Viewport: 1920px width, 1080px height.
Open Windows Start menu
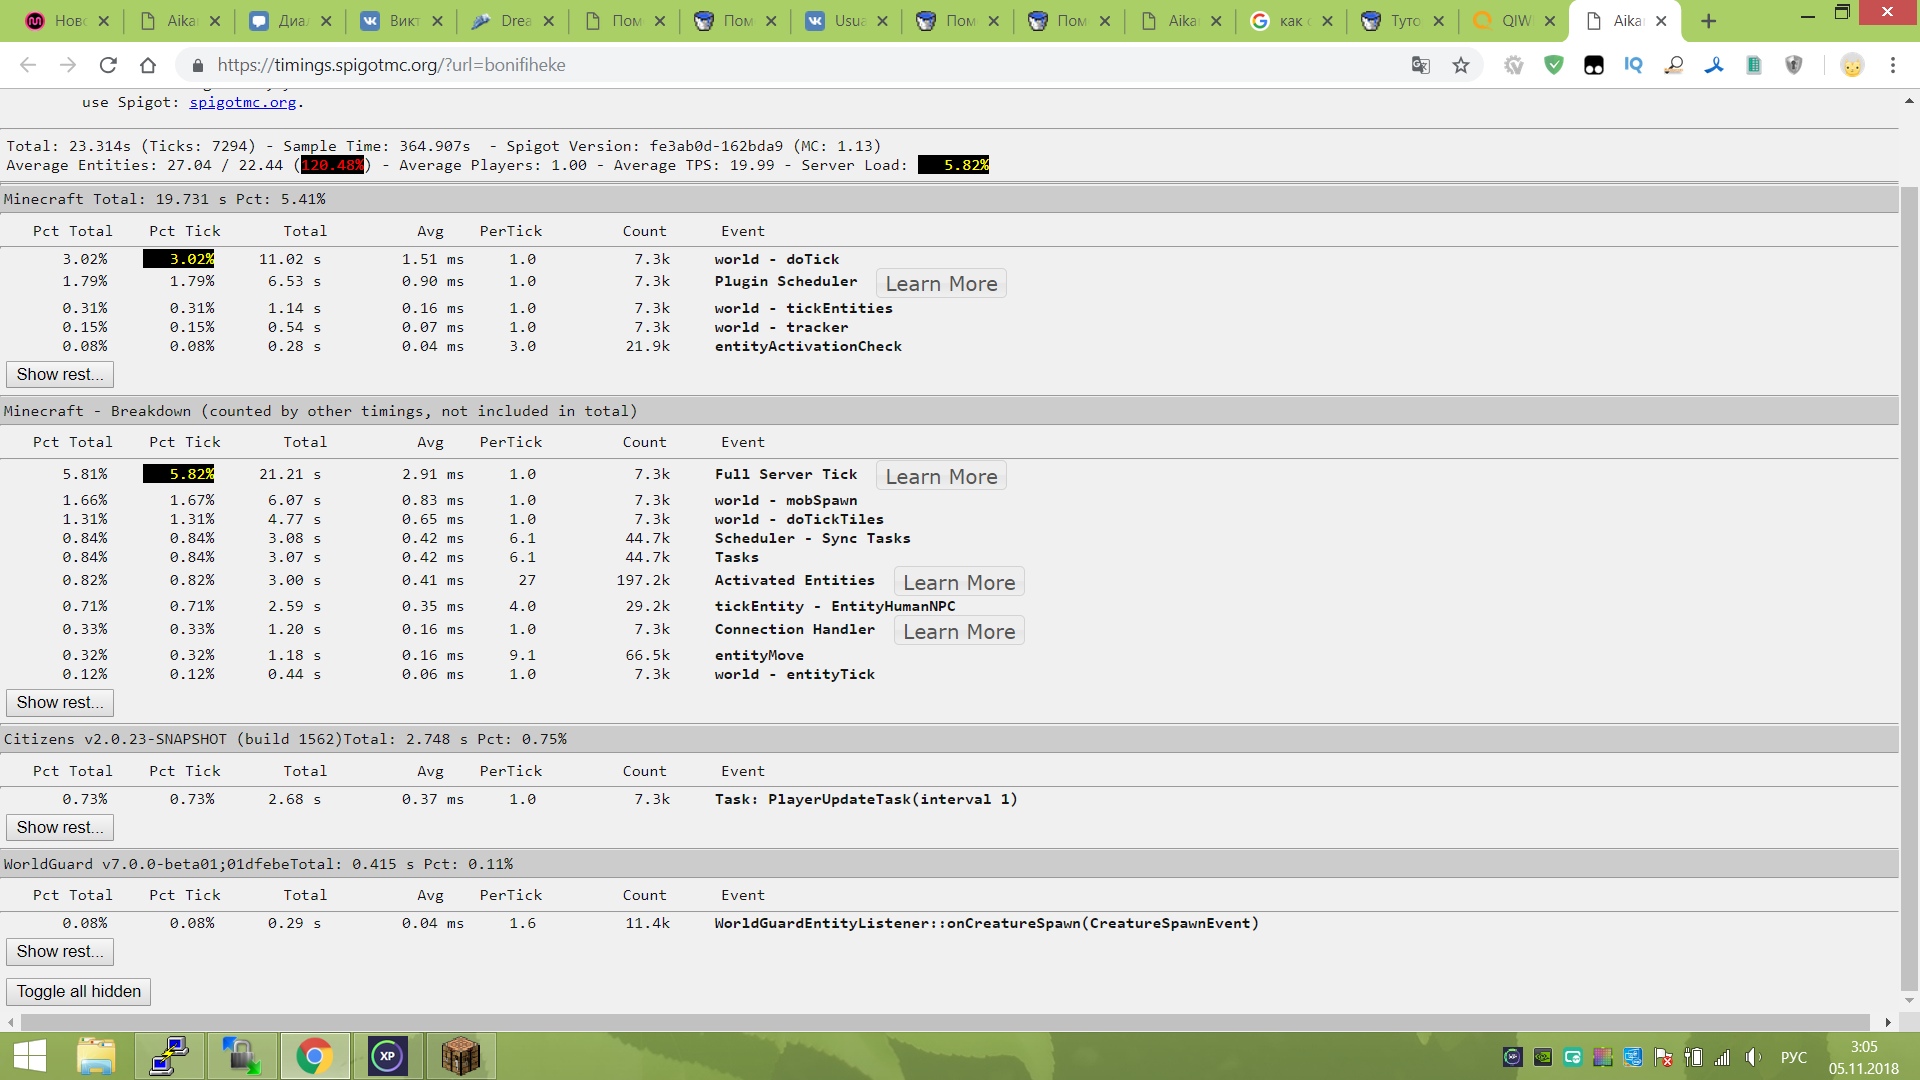[30, 1056]
